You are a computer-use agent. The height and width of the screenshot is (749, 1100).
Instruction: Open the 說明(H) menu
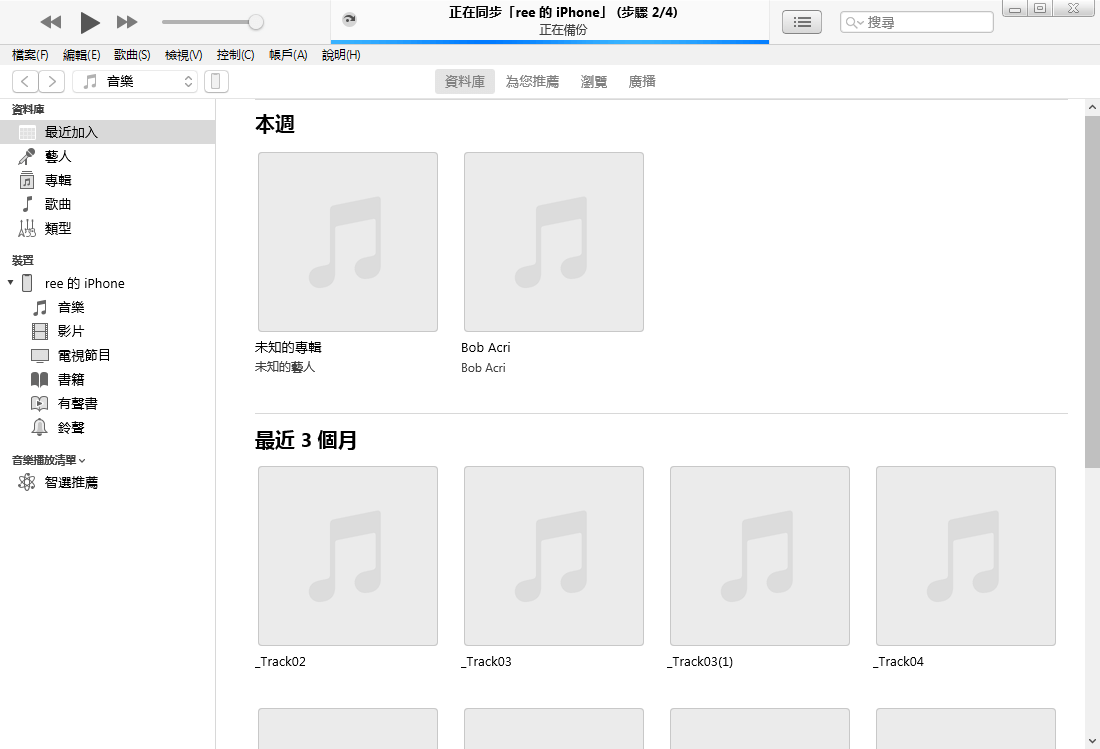pyautogui.click(x=341, y=55)
